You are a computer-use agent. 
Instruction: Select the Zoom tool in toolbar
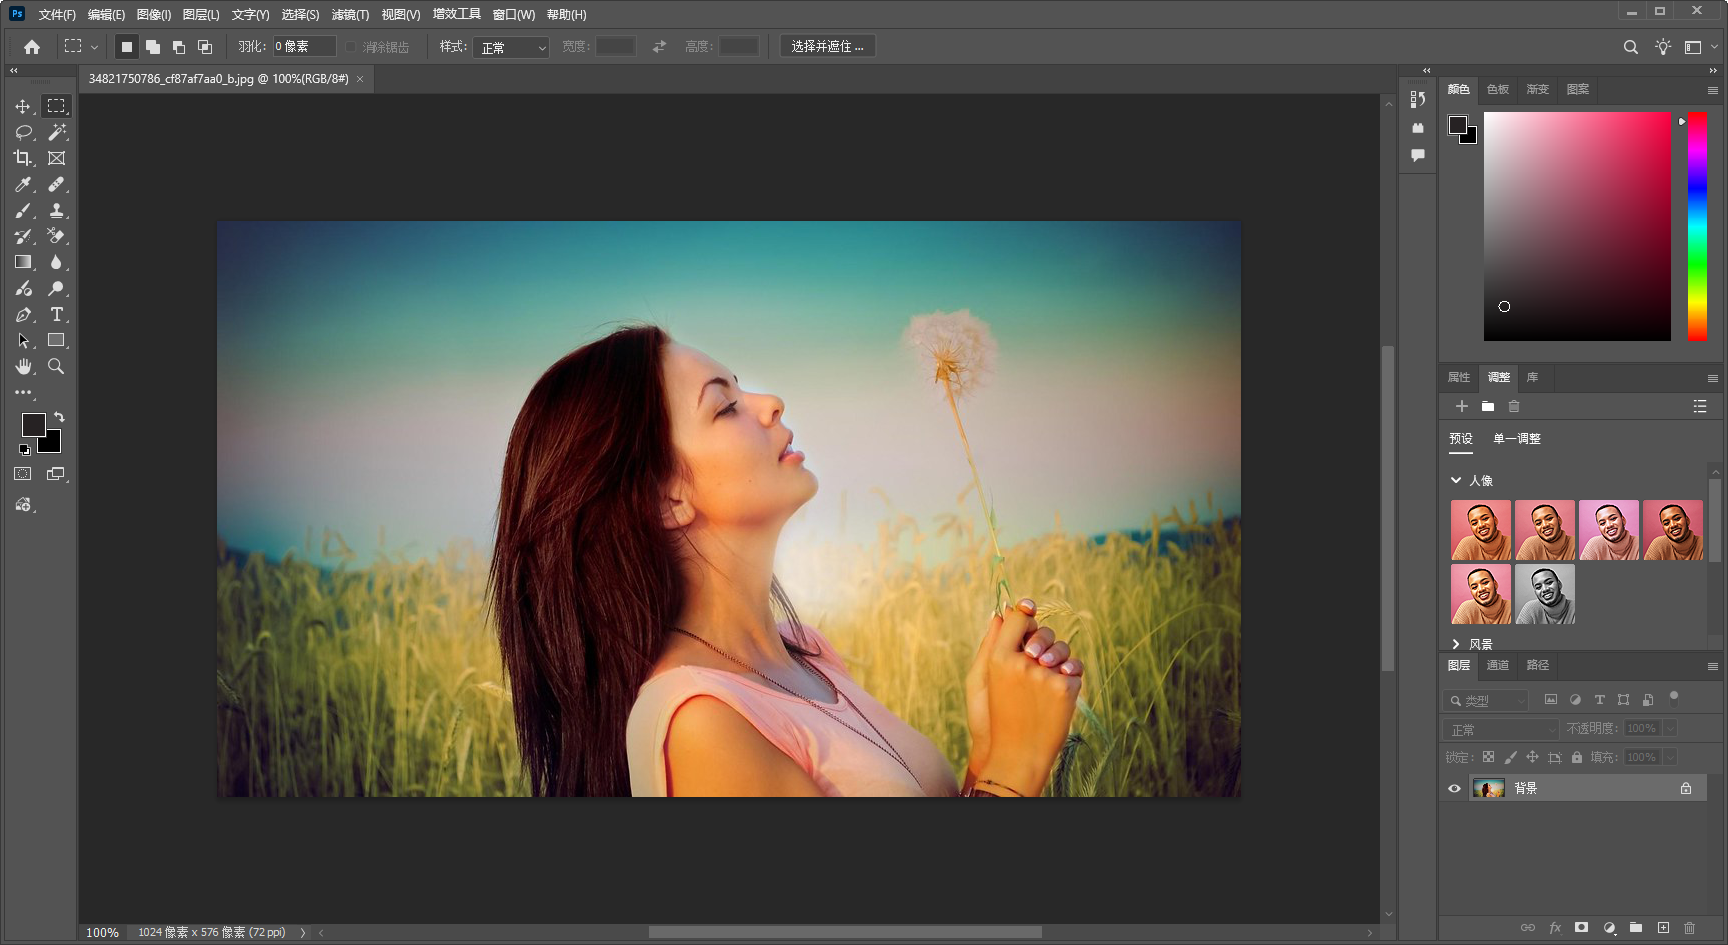[x=57, y=366]
